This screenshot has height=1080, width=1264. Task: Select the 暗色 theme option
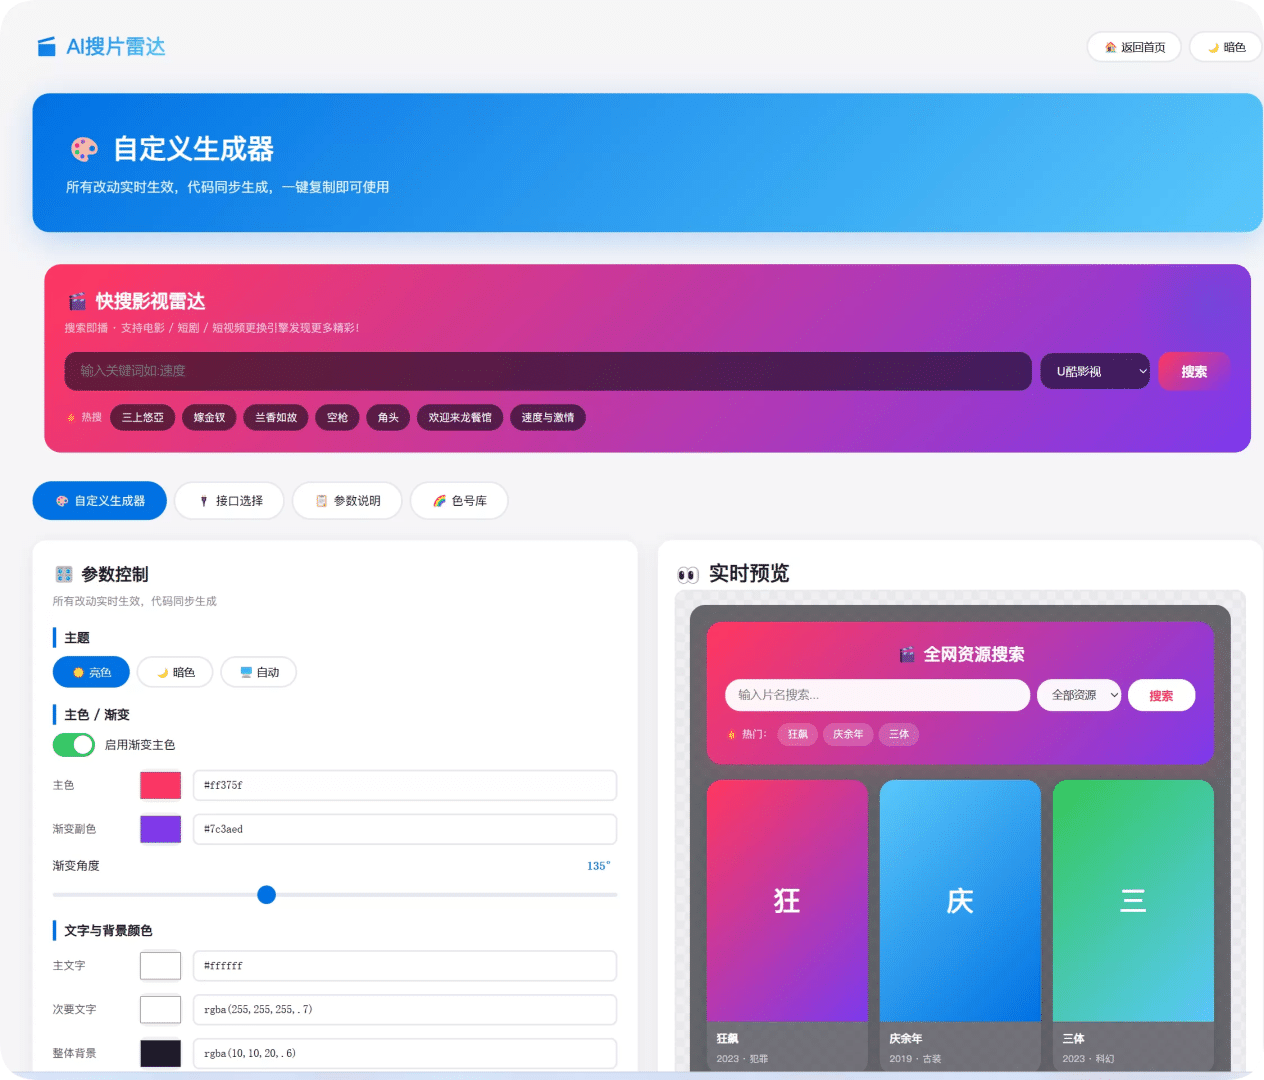[175, 672]
